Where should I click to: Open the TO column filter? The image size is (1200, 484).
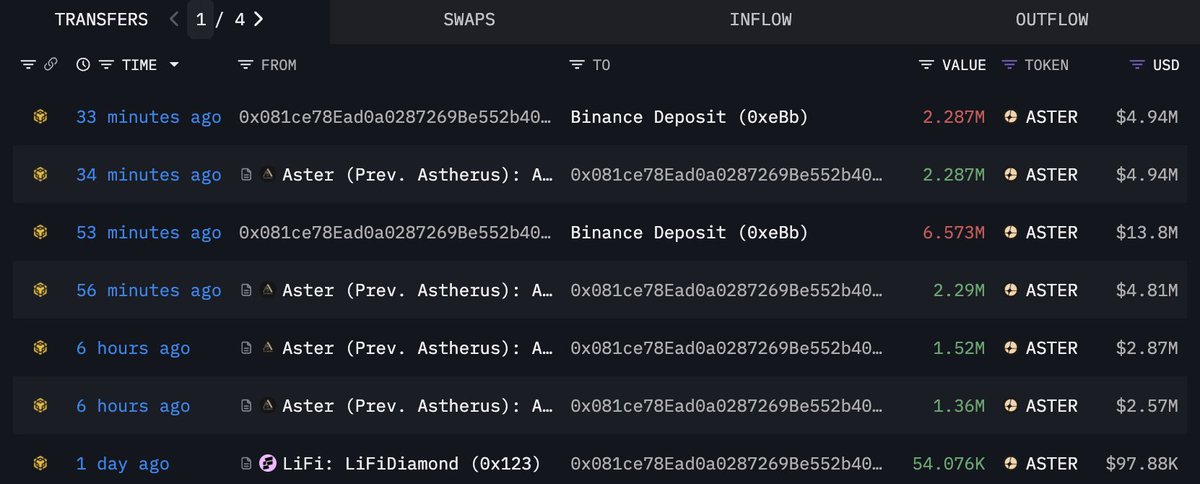[577, 65]
